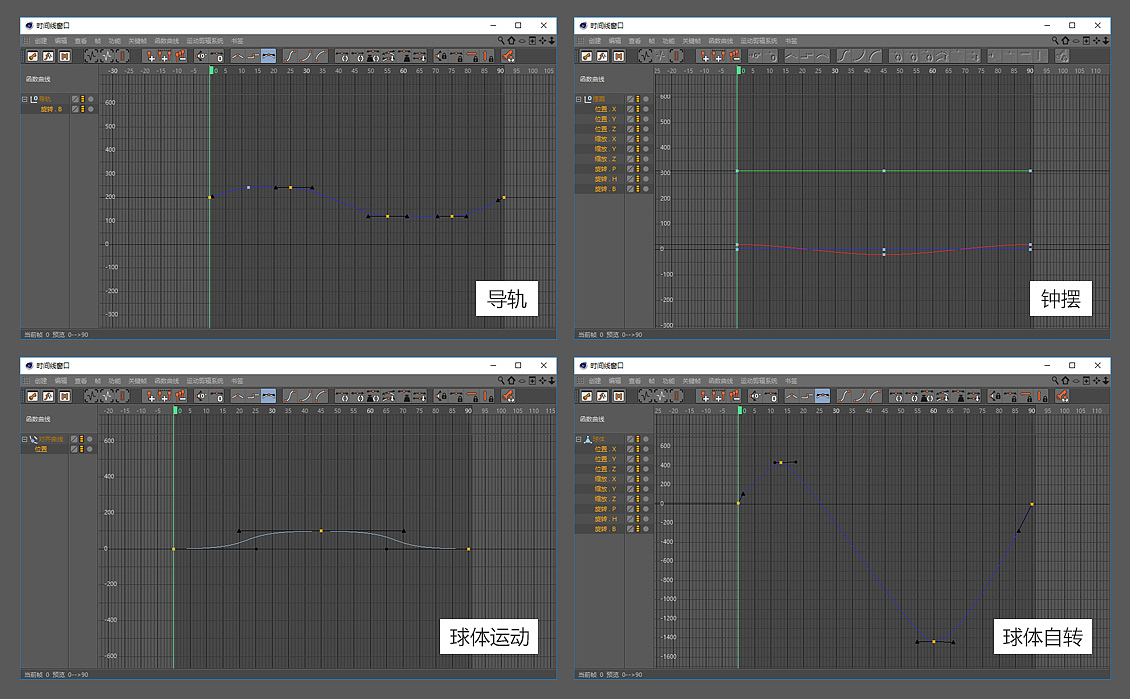Toggle grey circle for 位置 . Y in 球体自转
This screenshot has width=1130, height=699.
tap(646, 459)
